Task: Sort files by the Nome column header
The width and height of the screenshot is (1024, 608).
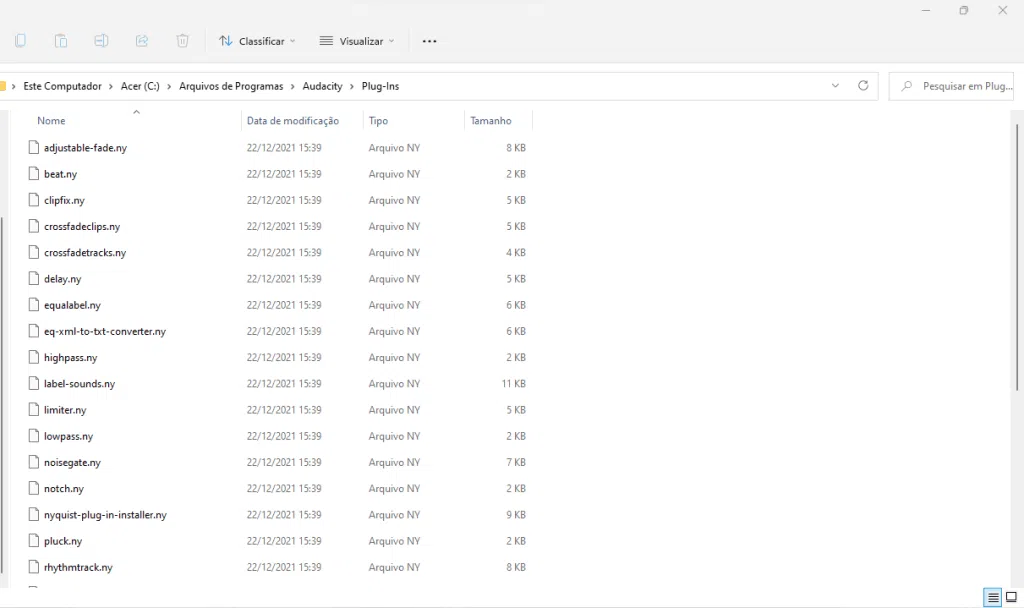Action: (x=51, y=121)
